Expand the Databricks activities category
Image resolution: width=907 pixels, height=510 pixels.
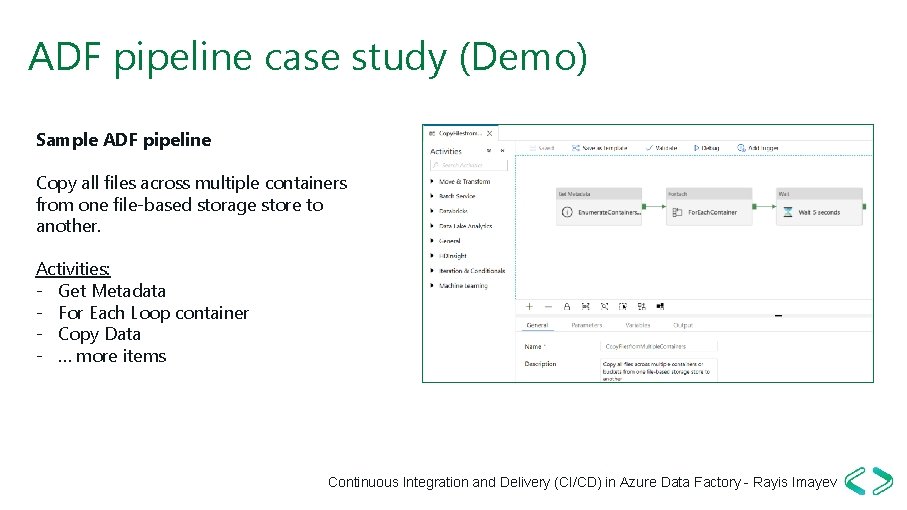(x=449, y=211)
